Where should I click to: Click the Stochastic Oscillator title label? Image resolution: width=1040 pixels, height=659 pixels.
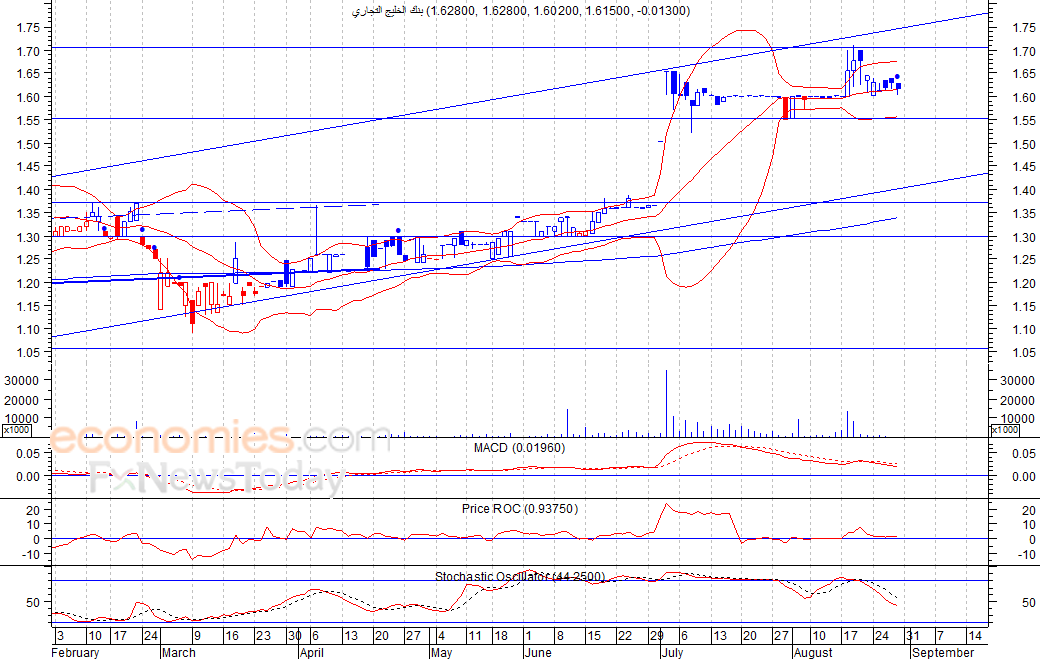pyautogui.click(x=519, y=577)
